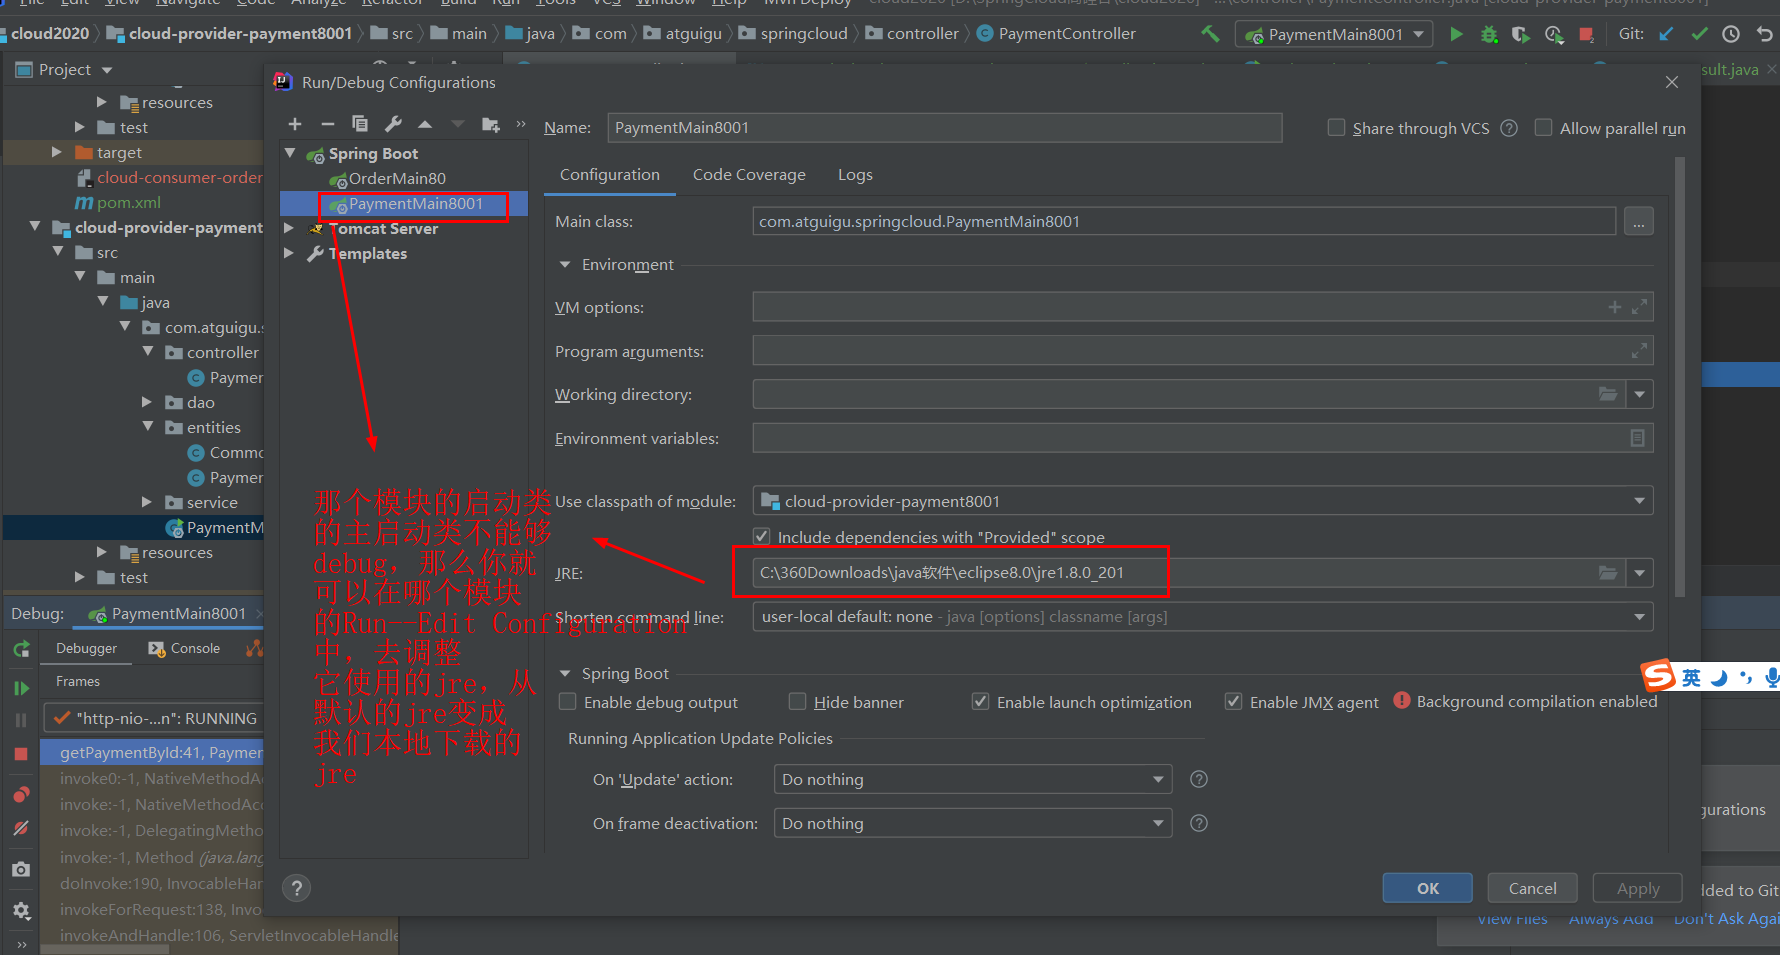Click the Cancel button
Viewport: 1780px width, 955px height.
tap(1532, 888)
